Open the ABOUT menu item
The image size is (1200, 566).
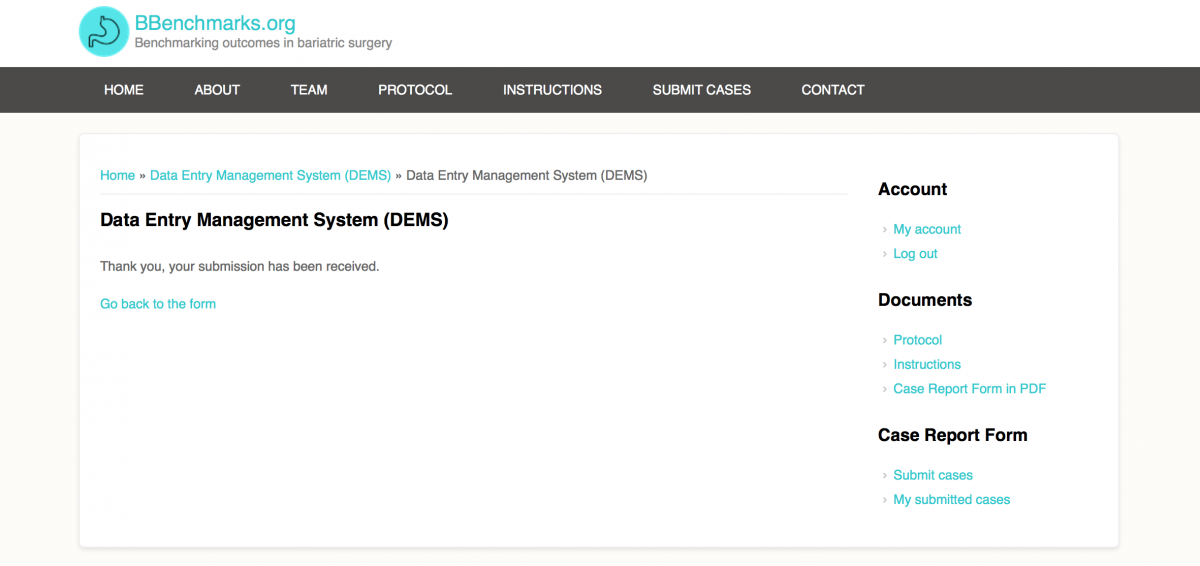pos(217,90)
